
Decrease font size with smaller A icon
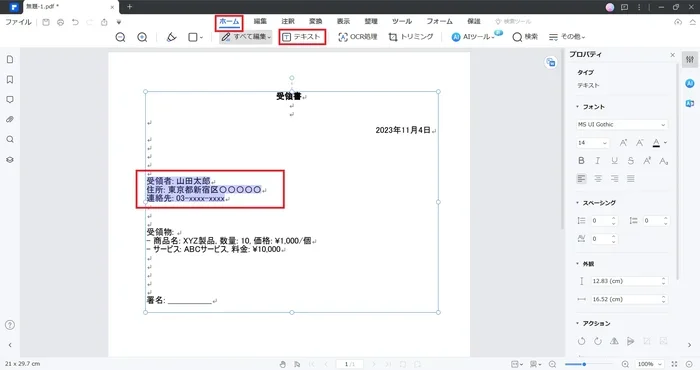(640, 143)
